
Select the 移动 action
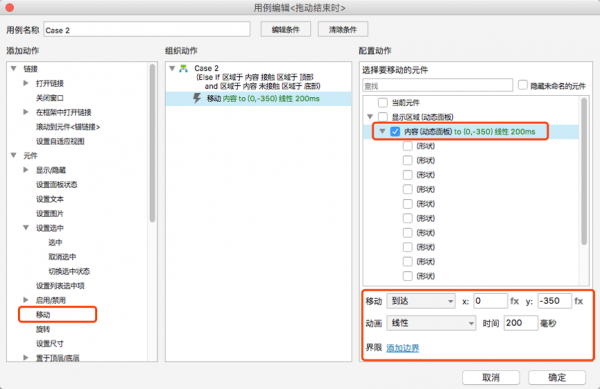pyautogui.click(x=43, y=314)
